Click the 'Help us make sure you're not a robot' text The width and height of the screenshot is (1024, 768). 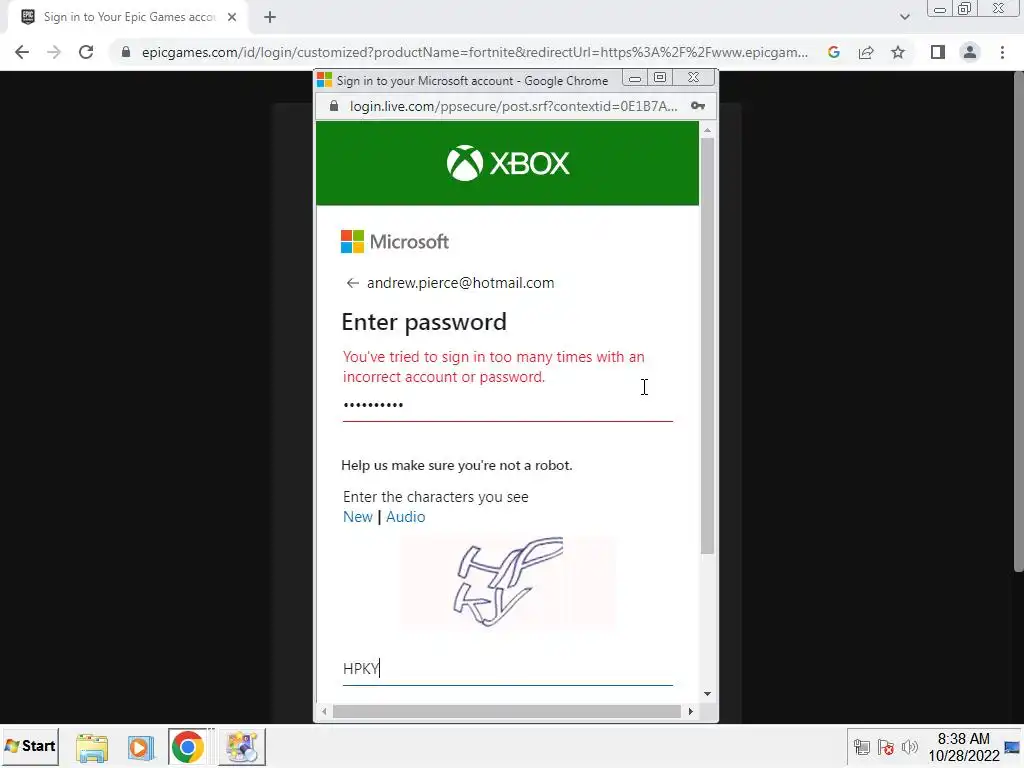(x=456, y=466)
